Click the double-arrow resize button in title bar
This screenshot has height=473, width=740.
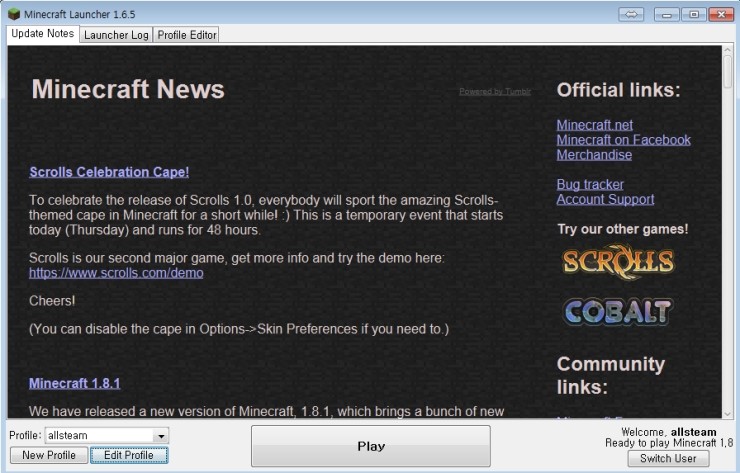tap(631, 14)
